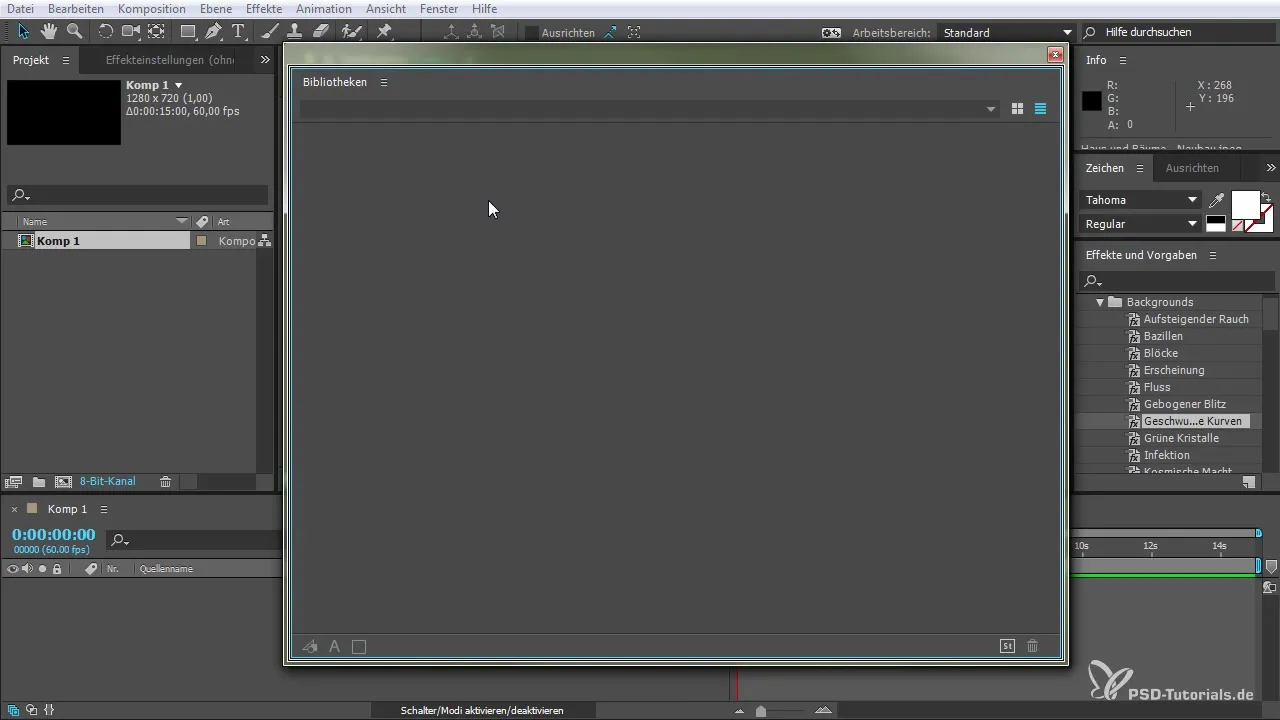Select the Puppet Pin tool
The width and height of the screenshot is (1280, 720).
coord(384,32)
